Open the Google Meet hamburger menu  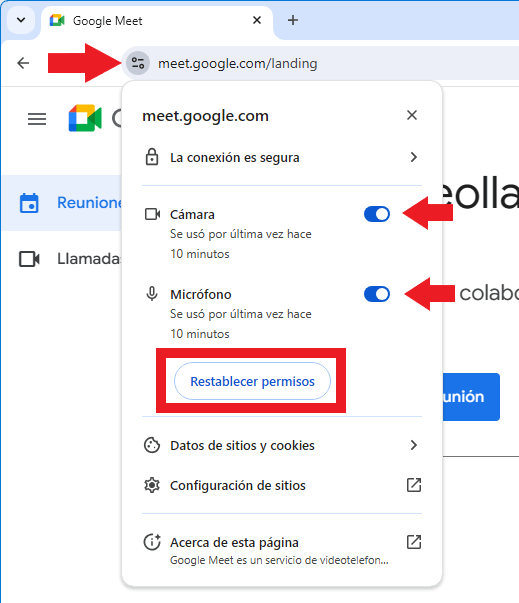[37, 119]
